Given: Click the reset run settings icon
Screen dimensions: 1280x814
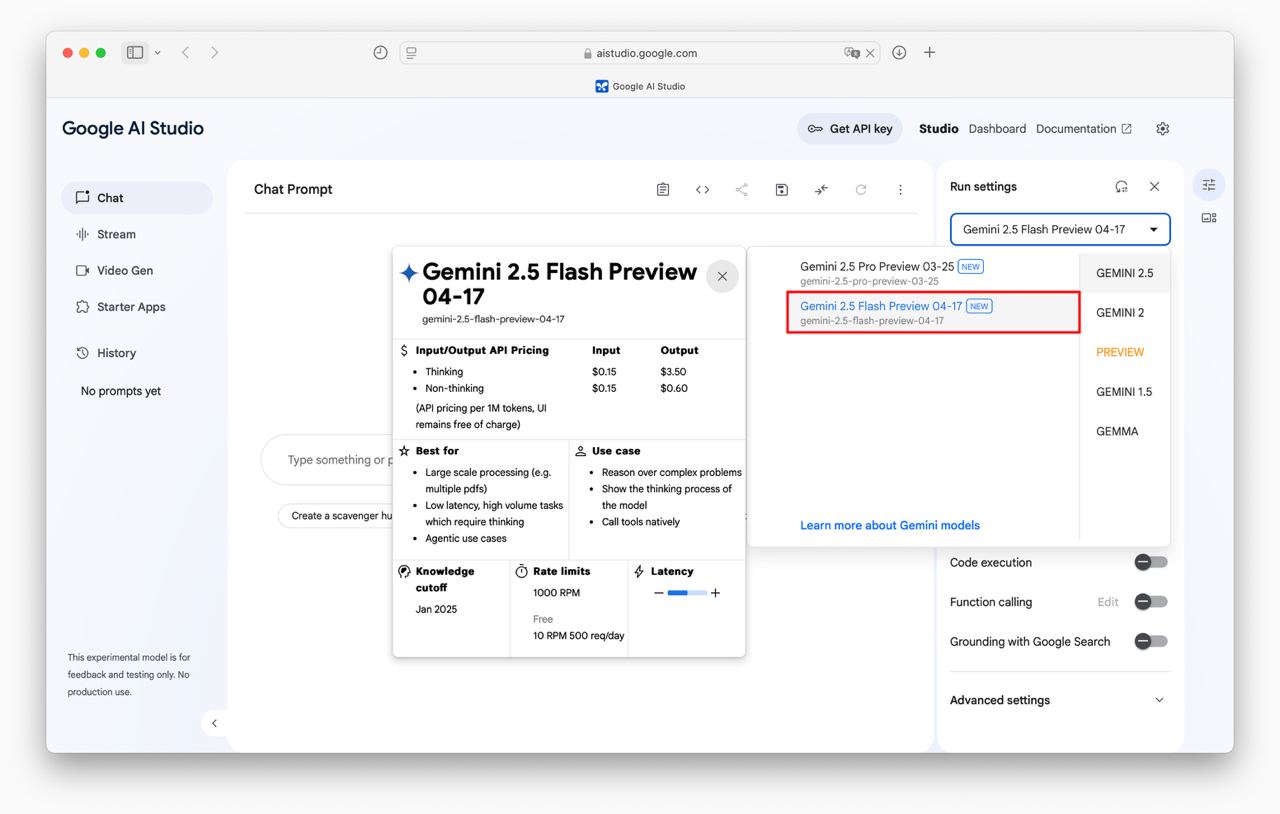Looking at the screenshot, I should pyautogui.click(x=1122, y=187).
